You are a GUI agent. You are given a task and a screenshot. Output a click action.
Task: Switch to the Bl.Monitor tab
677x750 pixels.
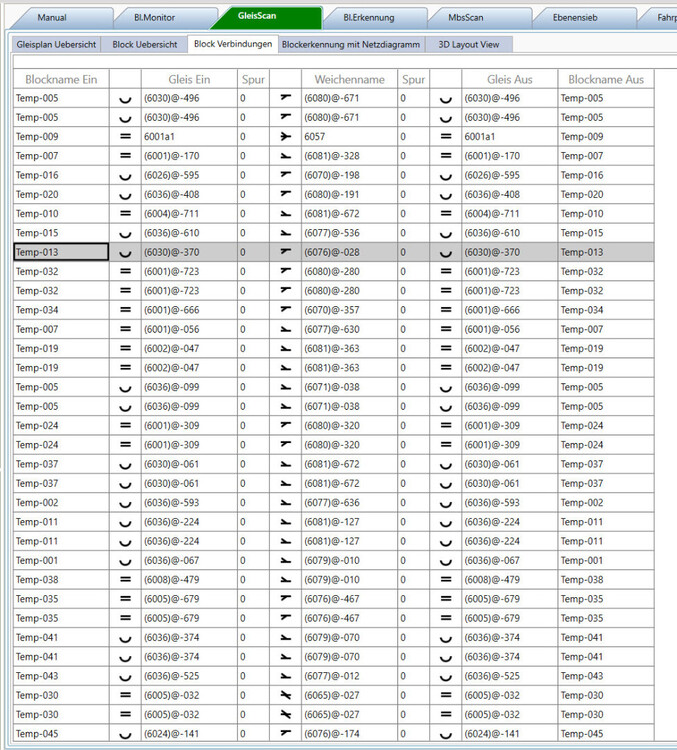(x=154, y=18)
